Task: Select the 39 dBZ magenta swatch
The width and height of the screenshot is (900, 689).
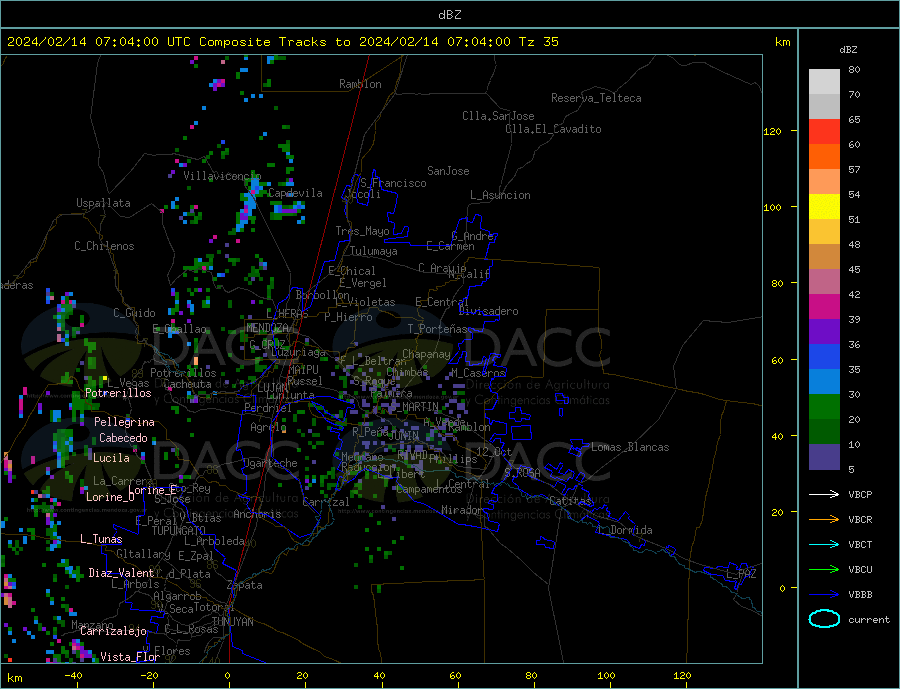Action: [824, 307]
